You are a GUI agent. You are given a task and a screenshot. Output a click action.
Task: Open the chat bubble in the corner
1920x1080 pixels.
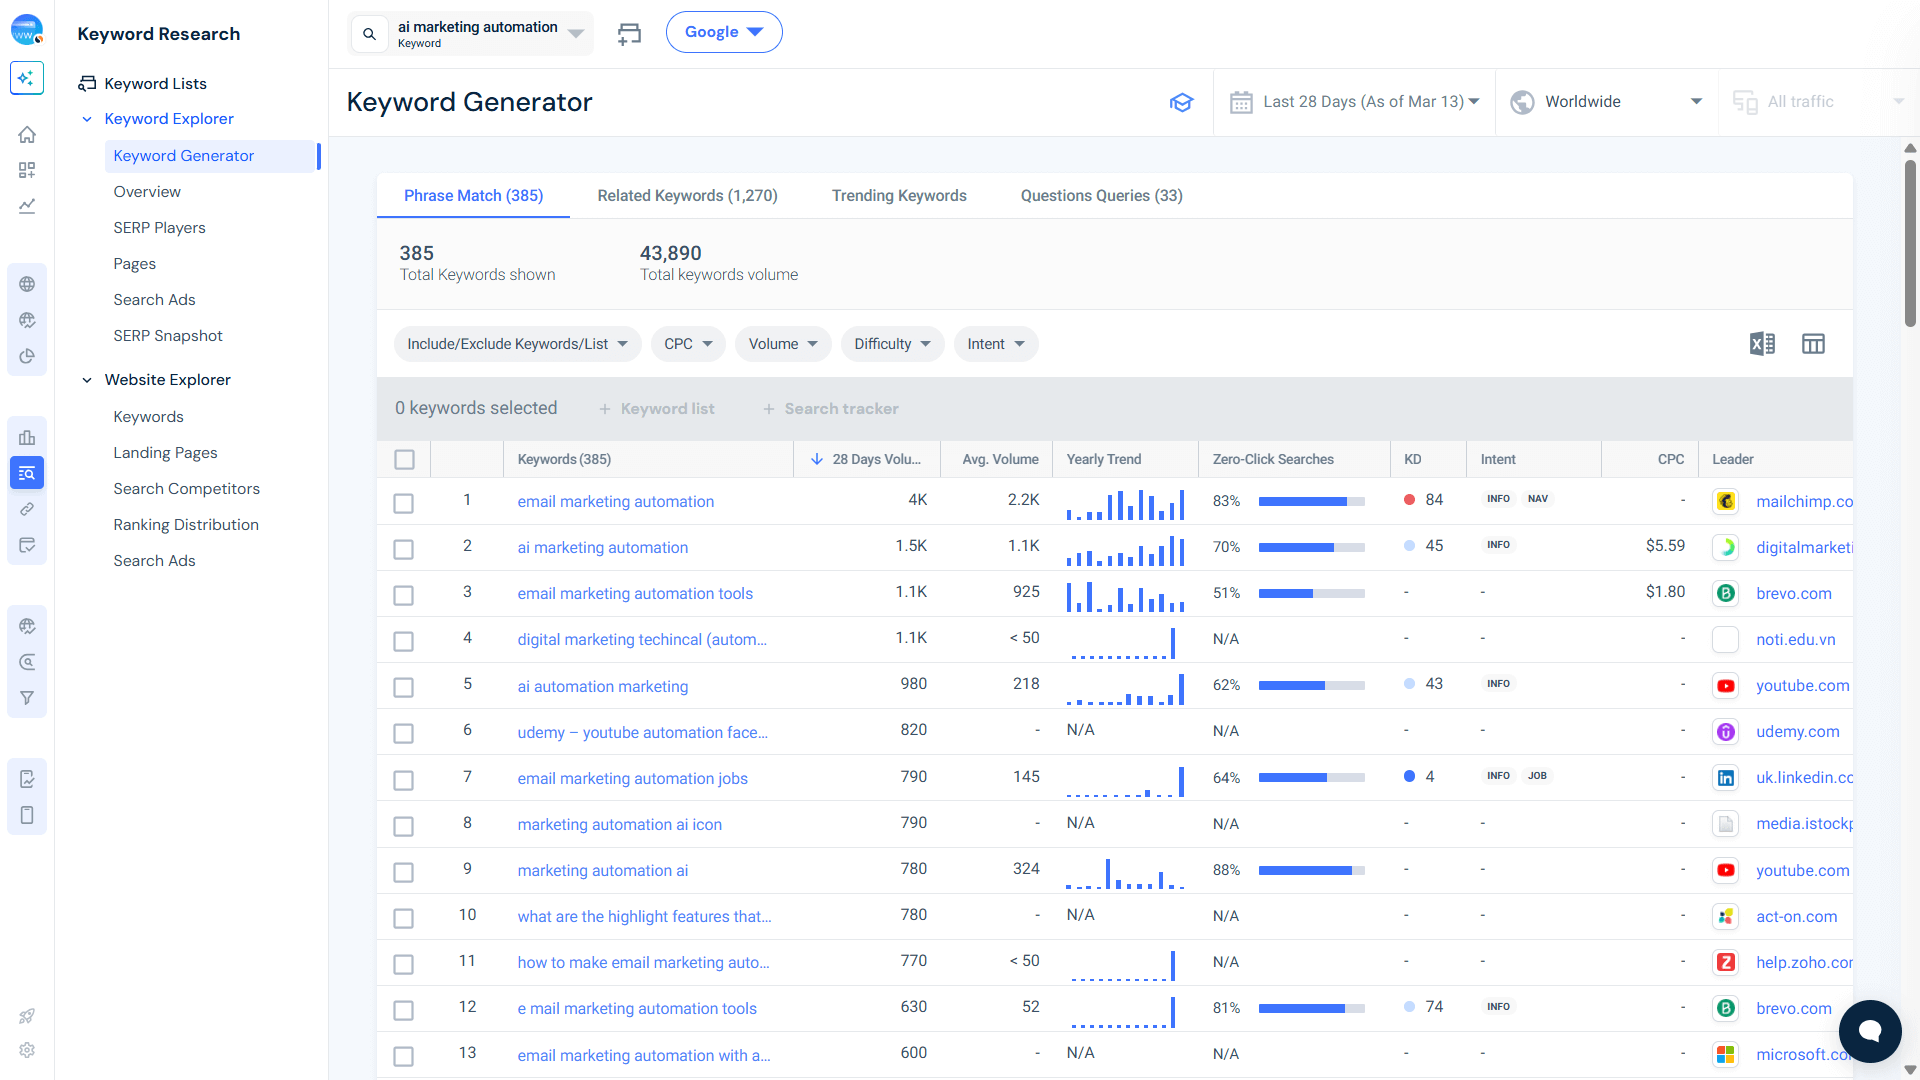[x=1870, y=1031]
